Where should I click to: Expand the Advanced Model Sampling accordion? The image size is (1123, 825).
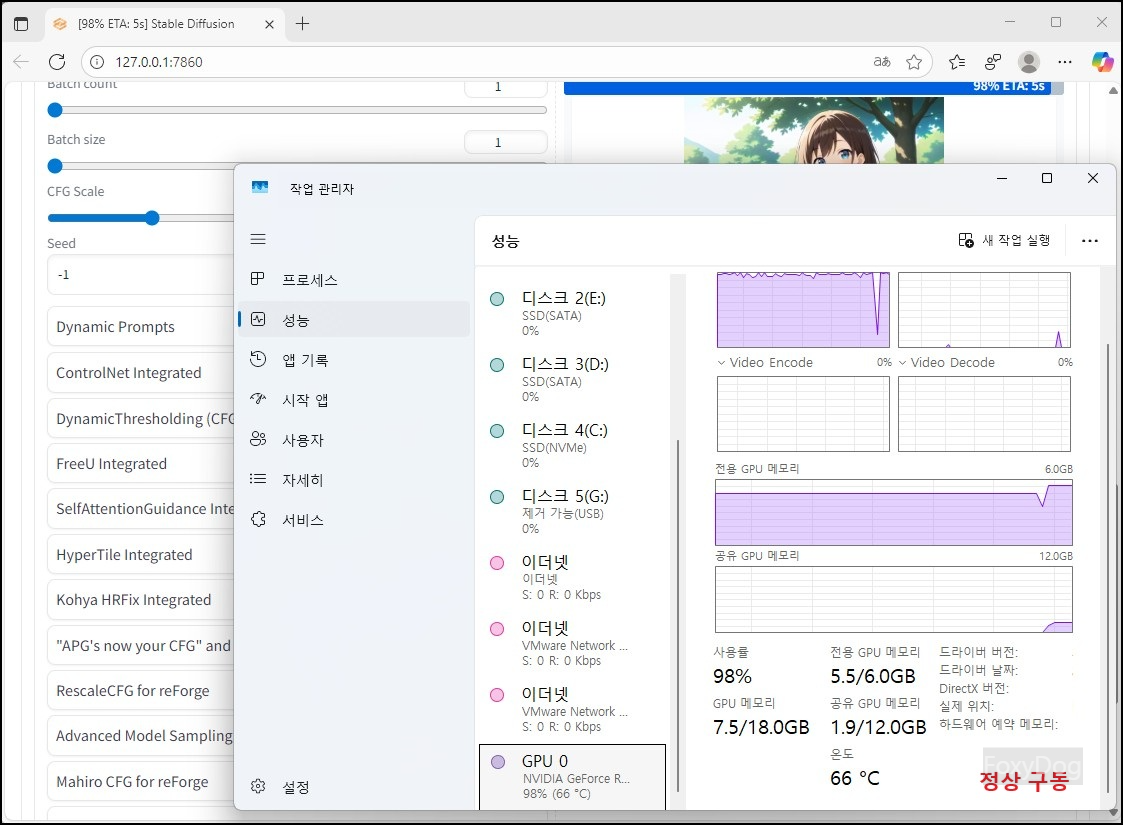point(141,735)
